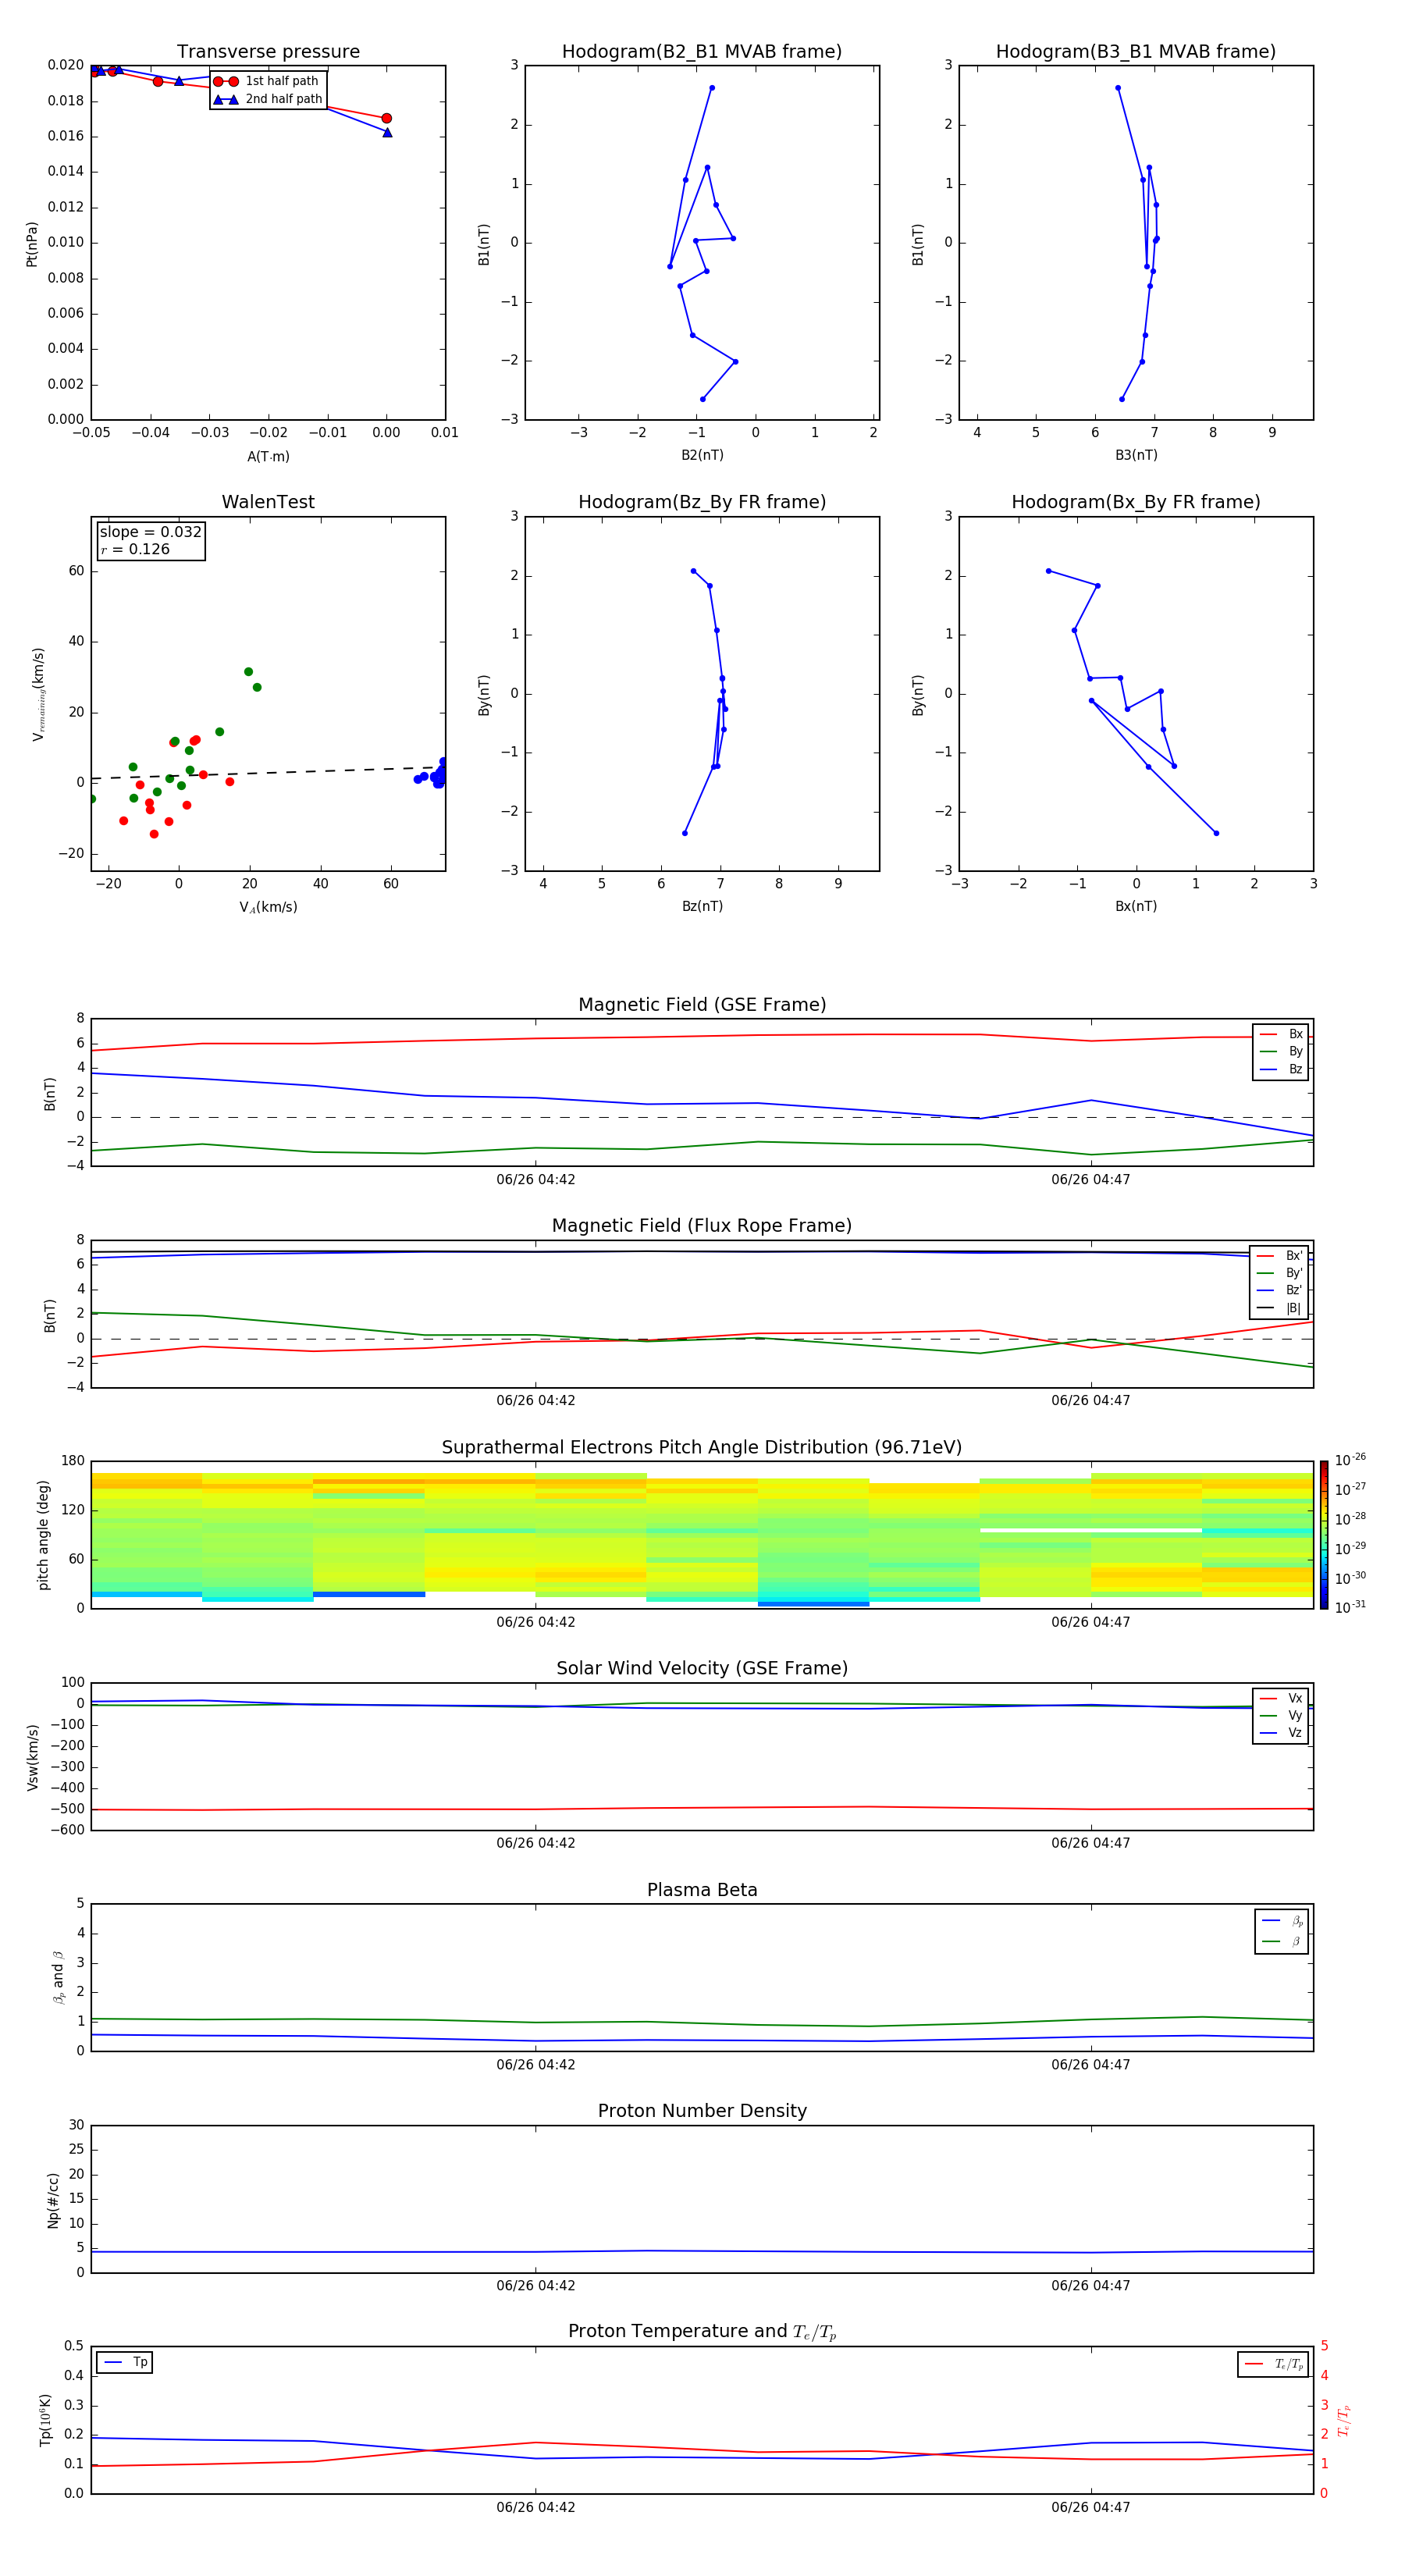Click the 'Hodogram(B2_B1 MVAB frame)' title
The image size is (1405, 2576).
click(x=702, y=52)
